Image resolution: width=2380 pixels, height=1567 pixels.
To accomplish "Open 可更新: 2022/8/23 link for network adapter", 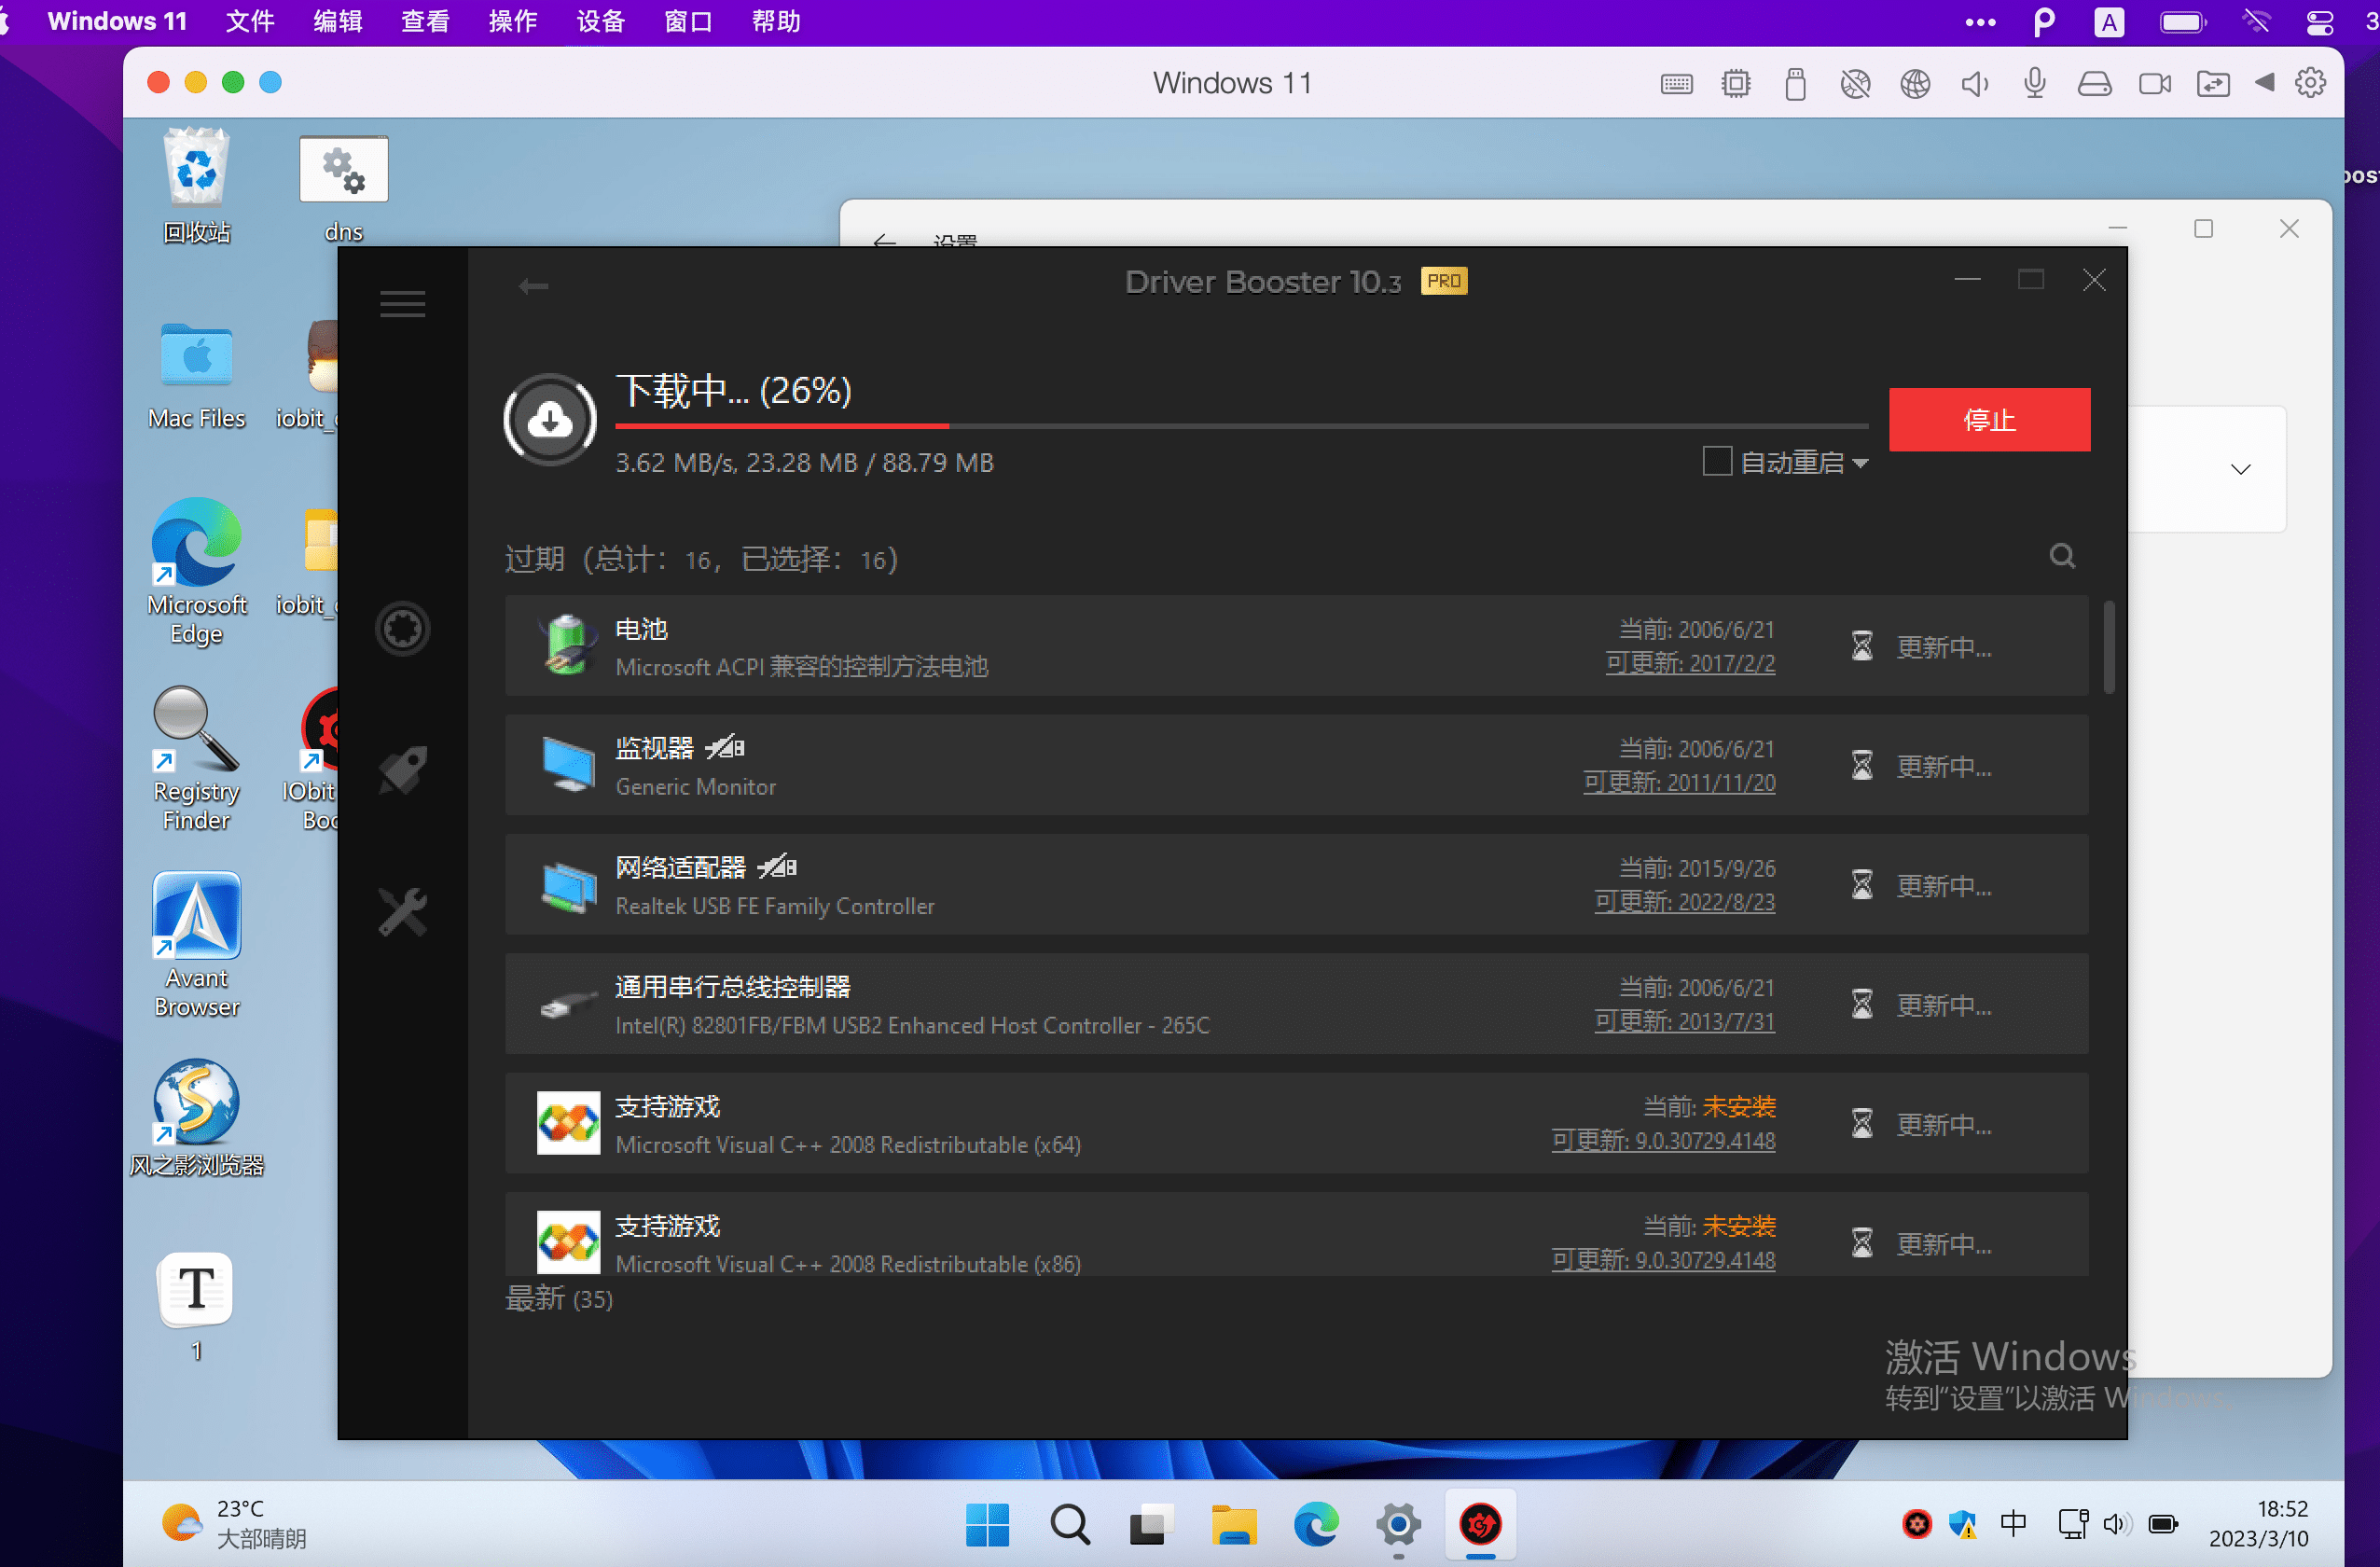I will click(1685, 902).
